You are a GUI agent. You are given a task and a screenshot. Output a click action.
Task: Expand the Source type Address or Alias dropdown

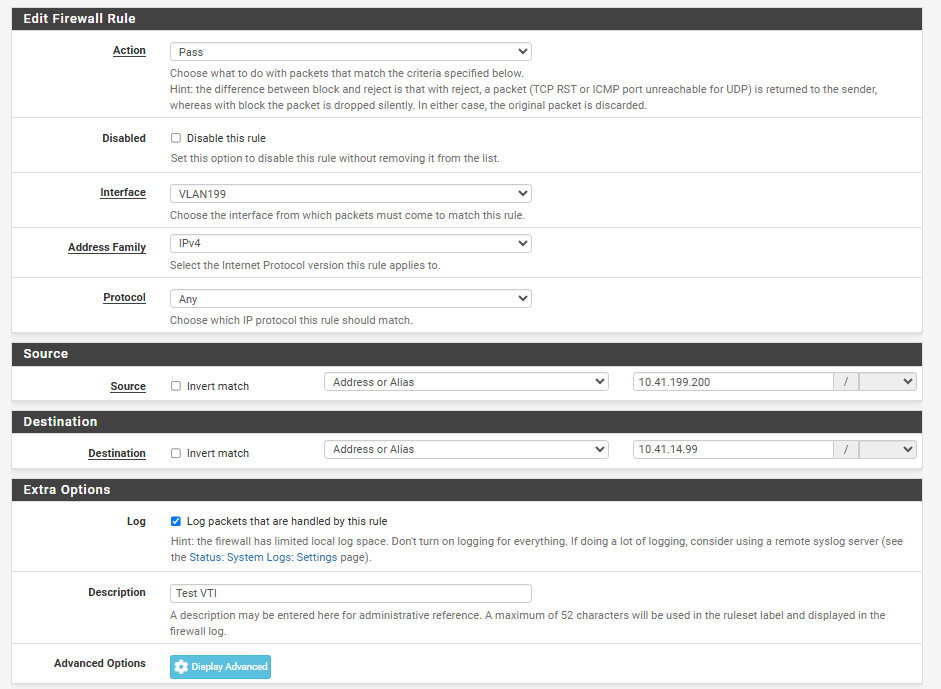[466, 382]
